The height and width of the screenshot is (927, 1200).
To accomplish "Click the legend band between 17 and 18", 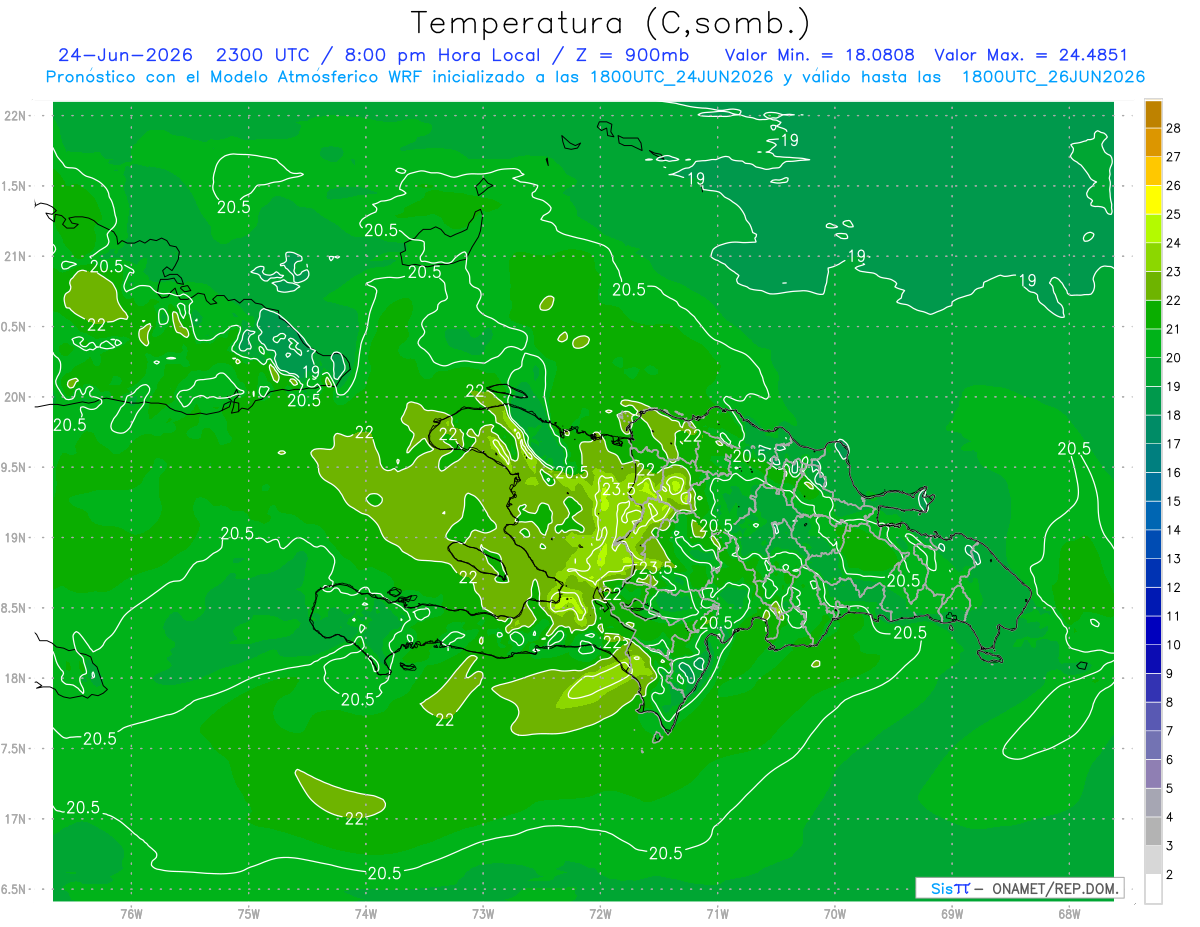I will [x=1153, y=430].
